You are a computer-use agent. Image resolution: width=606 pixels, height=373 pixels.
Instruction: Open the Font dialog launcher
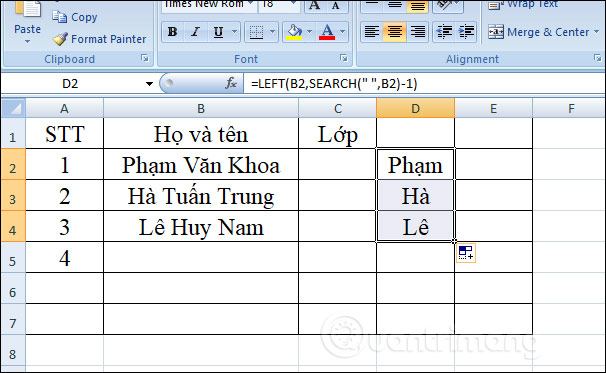[x=343, y=58]
